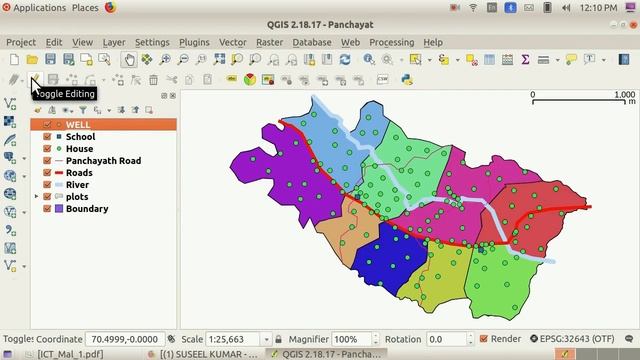Image resolution: width=640 pixels, height=360 pixels.
Task: Click the Cut Features scissors icon
Action: tap(172, 80)
